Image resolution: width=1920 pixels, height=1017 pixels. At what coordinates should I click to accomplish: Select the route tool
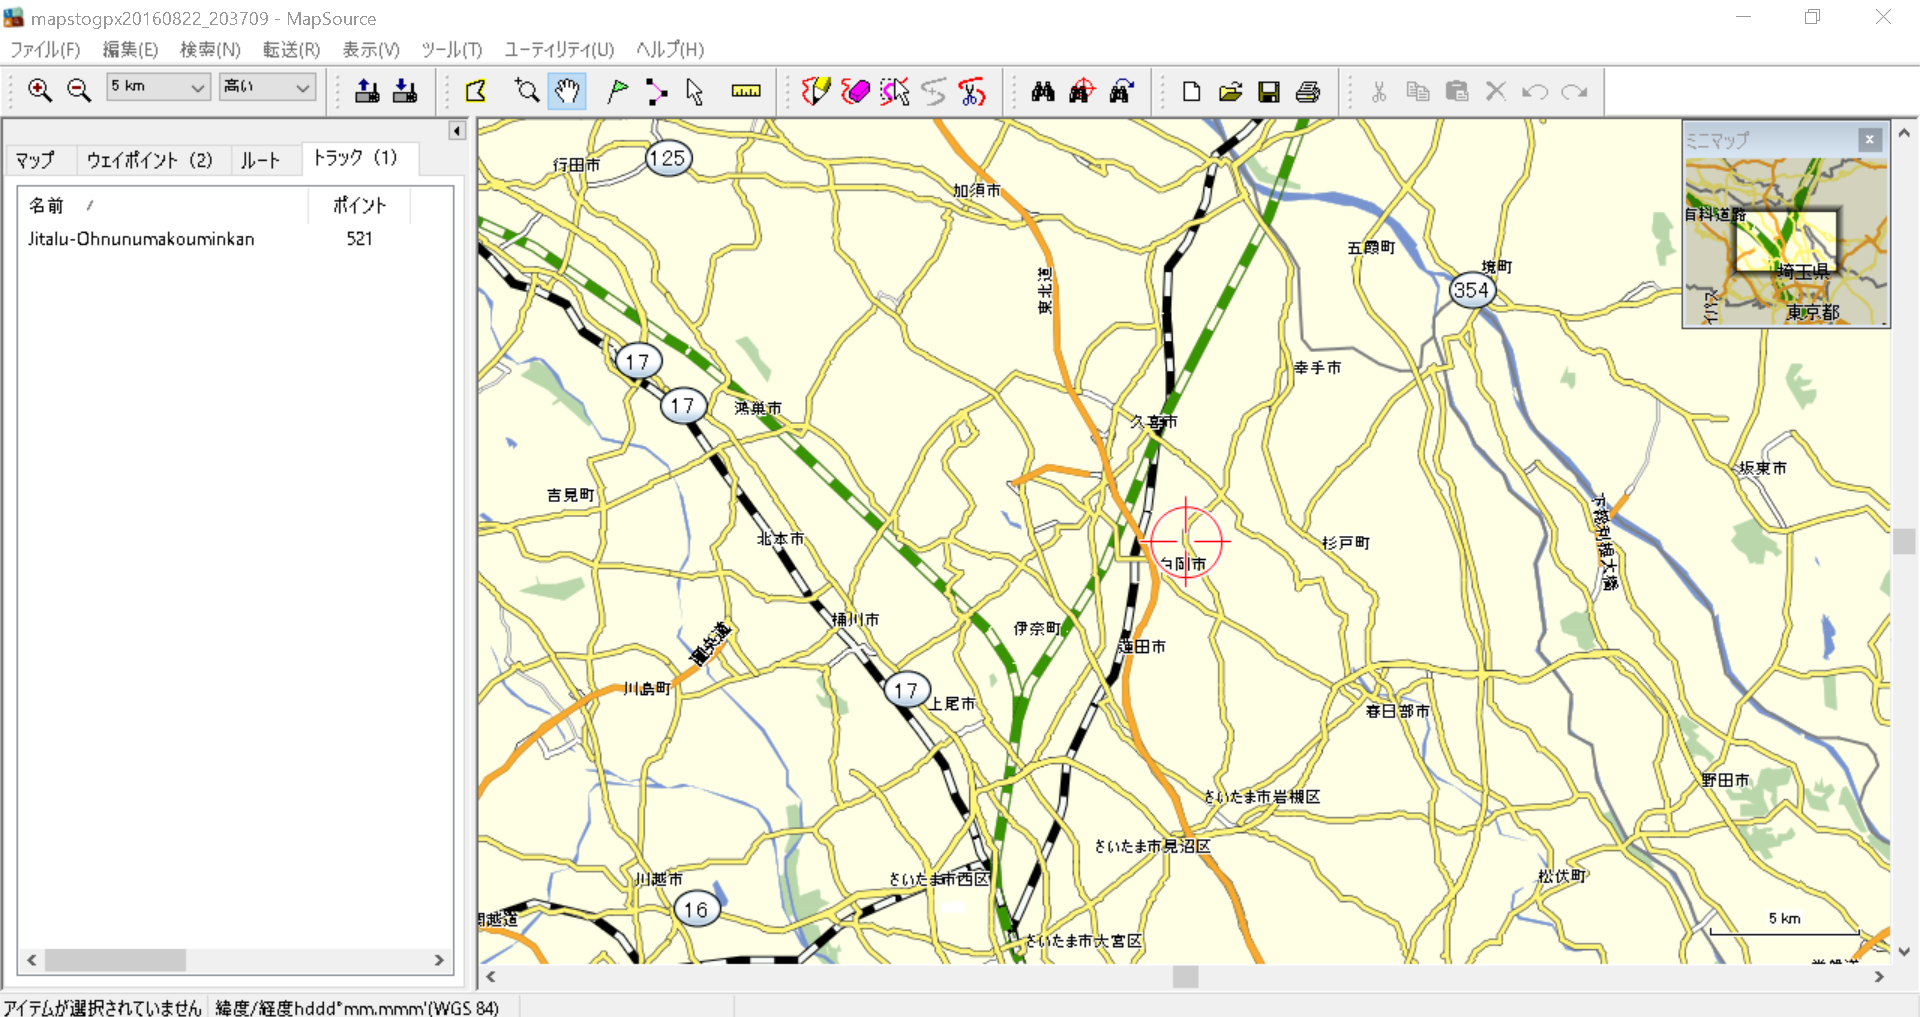(x=656, y=91)
